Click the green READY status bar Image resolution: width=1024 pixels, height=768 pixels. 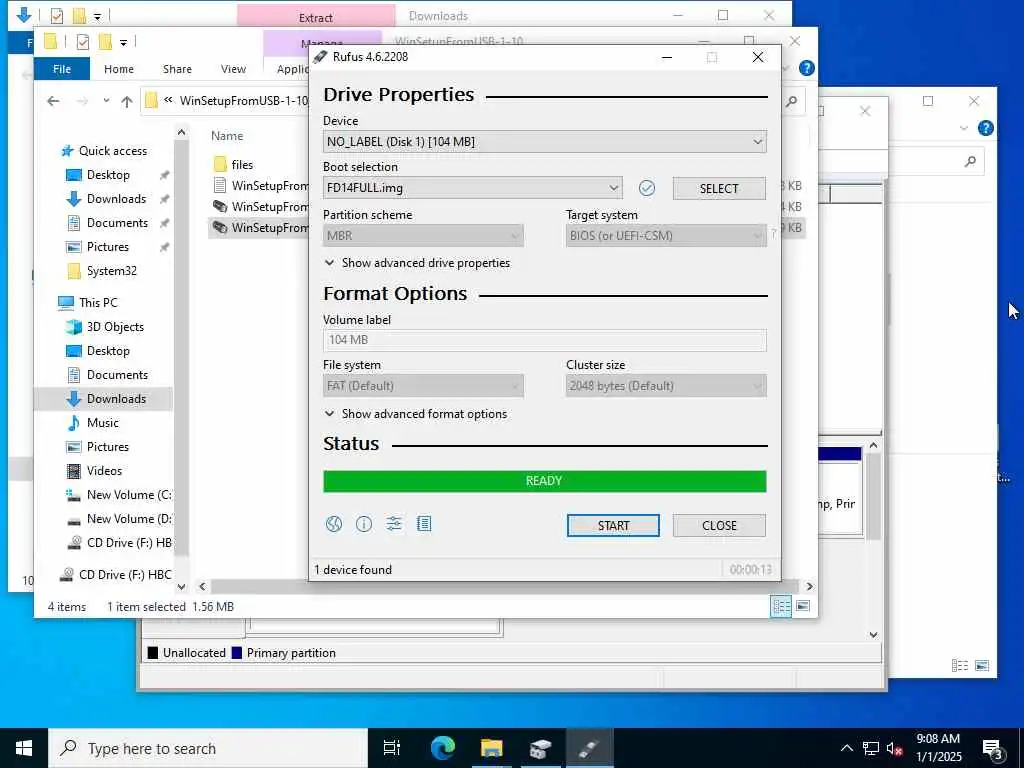pyautogui.click(x=545, y=481)
